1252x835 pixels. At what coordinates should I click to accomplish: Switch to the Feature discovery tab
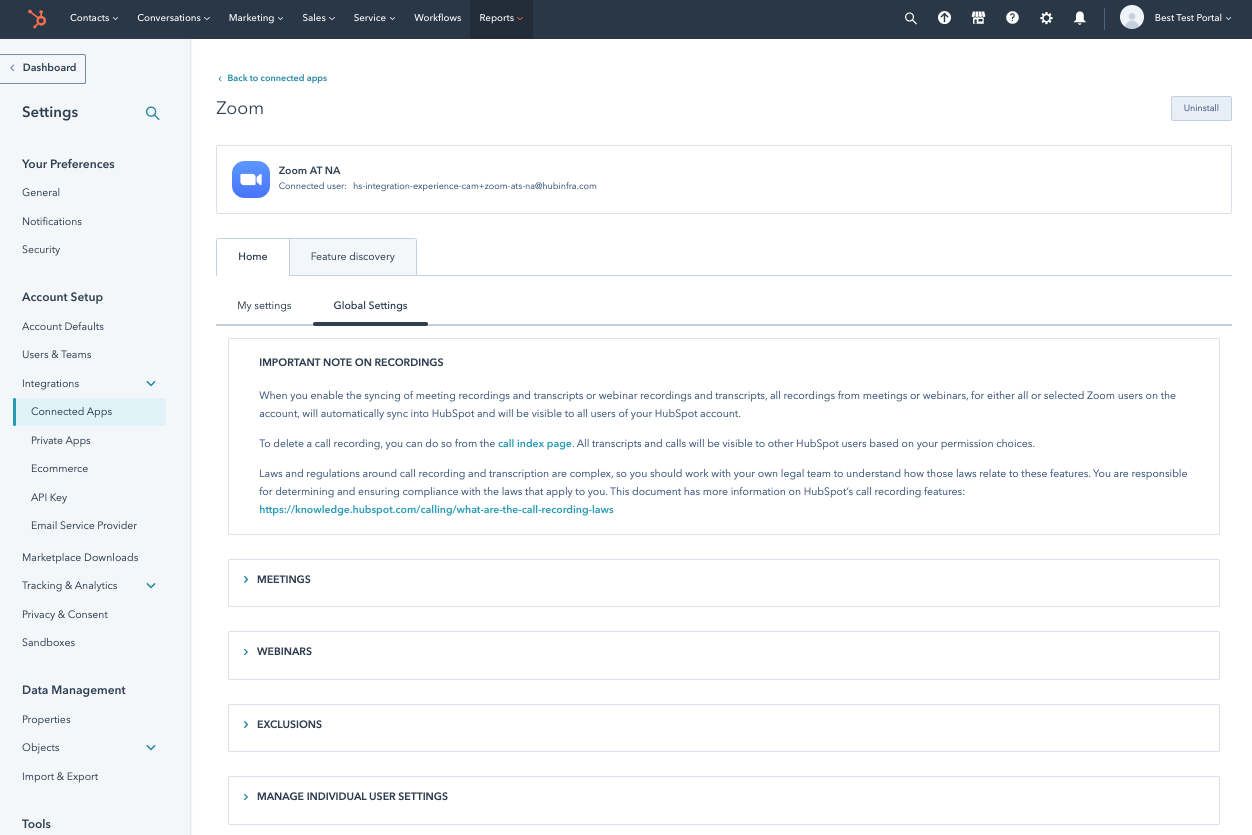[353, 257]
